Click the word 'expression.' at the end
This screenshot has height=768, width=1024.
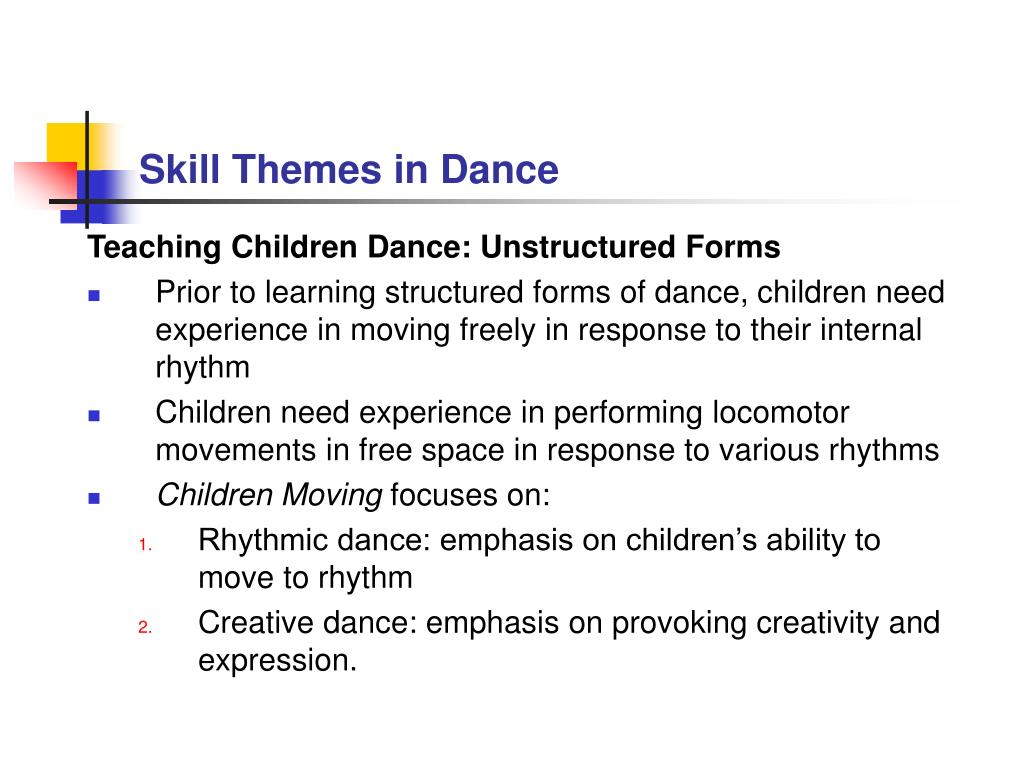(278, 661)
